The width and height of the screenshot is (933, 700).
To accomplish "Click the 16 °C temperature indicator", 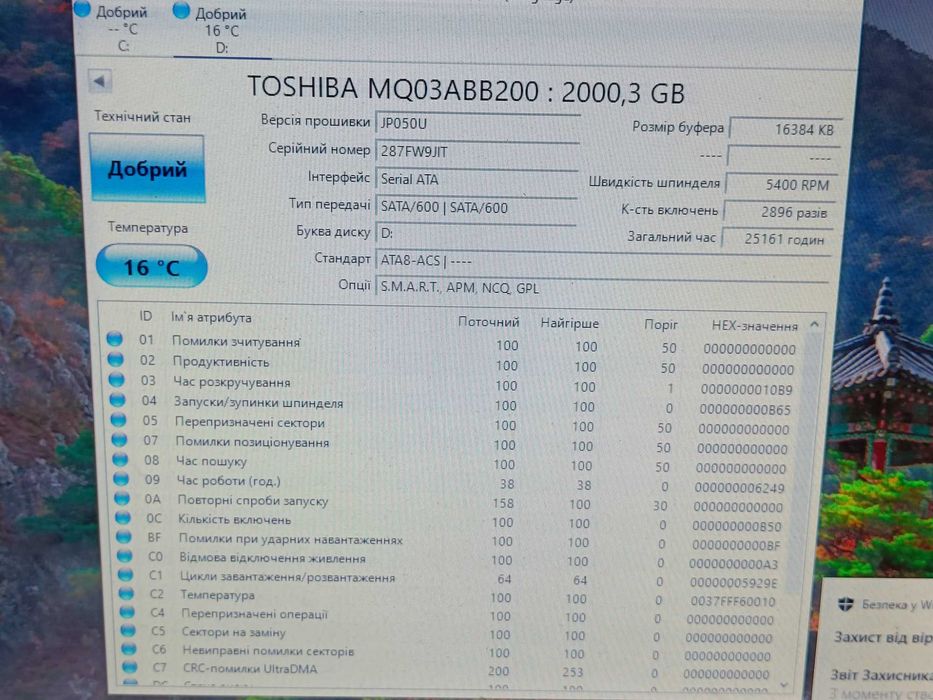I will pos(151,267).
